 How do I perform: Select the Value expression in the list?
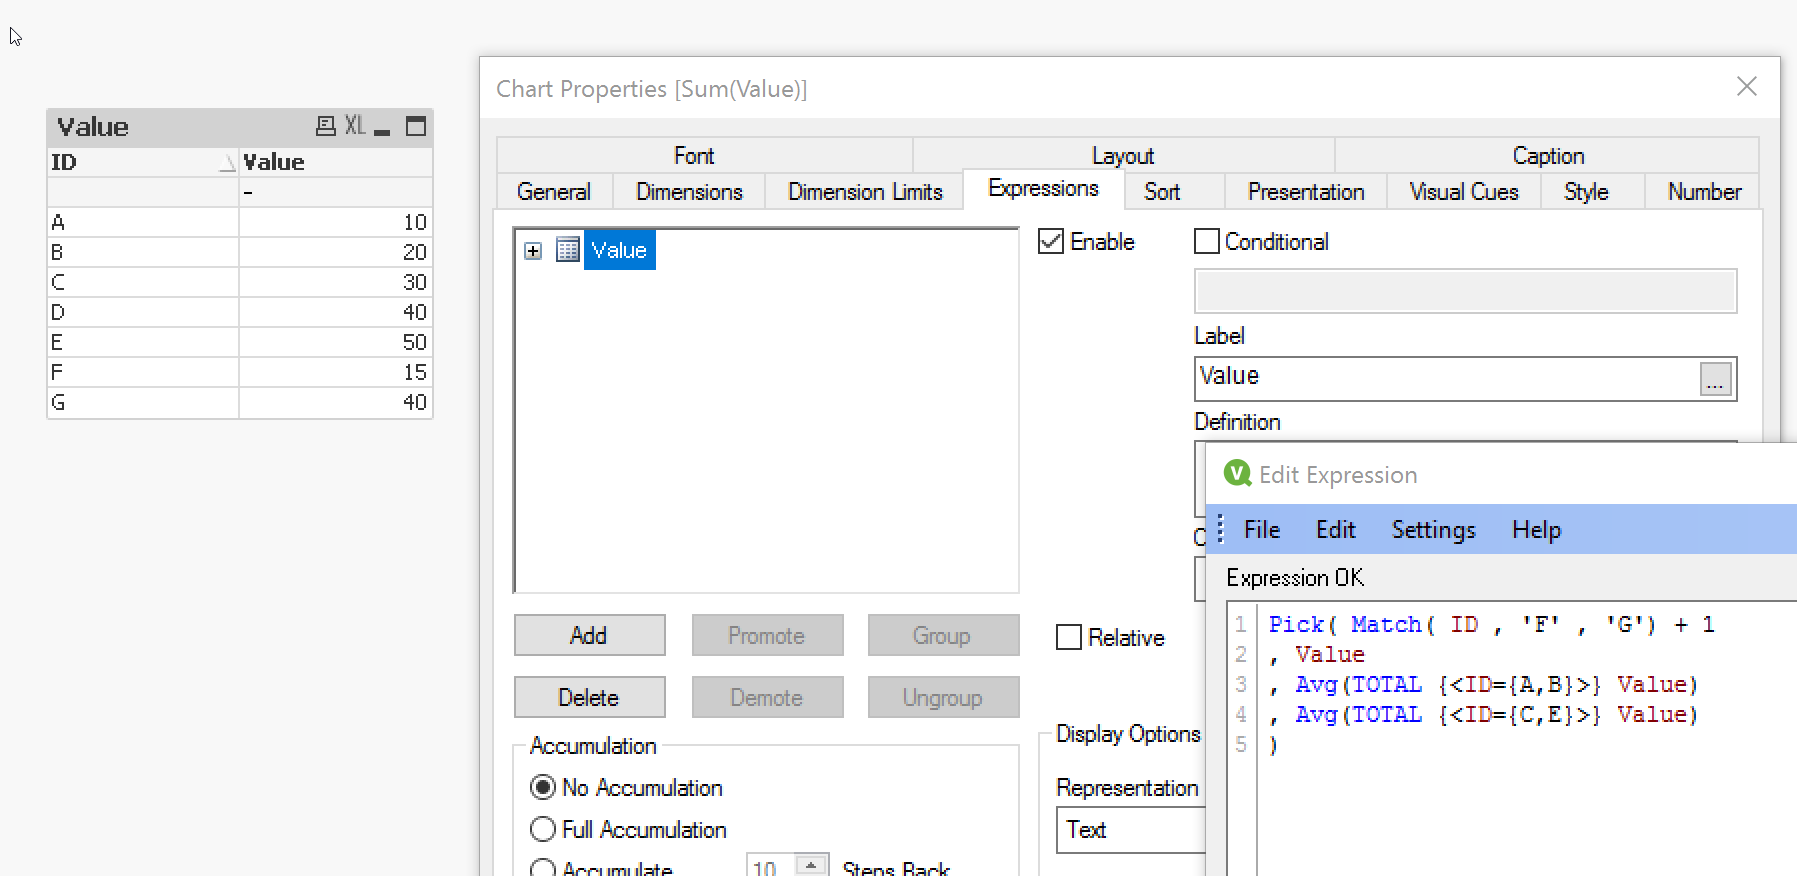point(619,250)
